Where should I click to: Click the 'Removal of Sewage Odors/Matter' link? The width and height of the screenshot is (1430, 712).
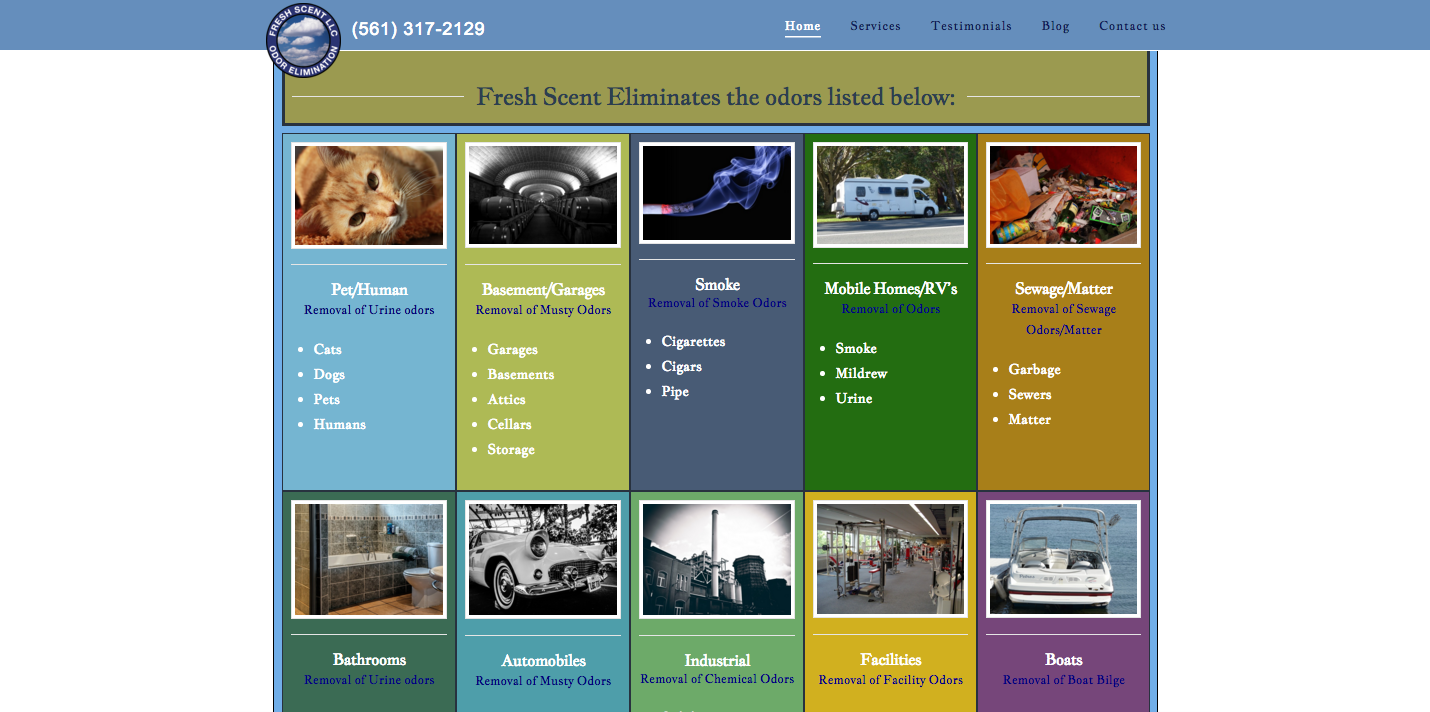1063,320
